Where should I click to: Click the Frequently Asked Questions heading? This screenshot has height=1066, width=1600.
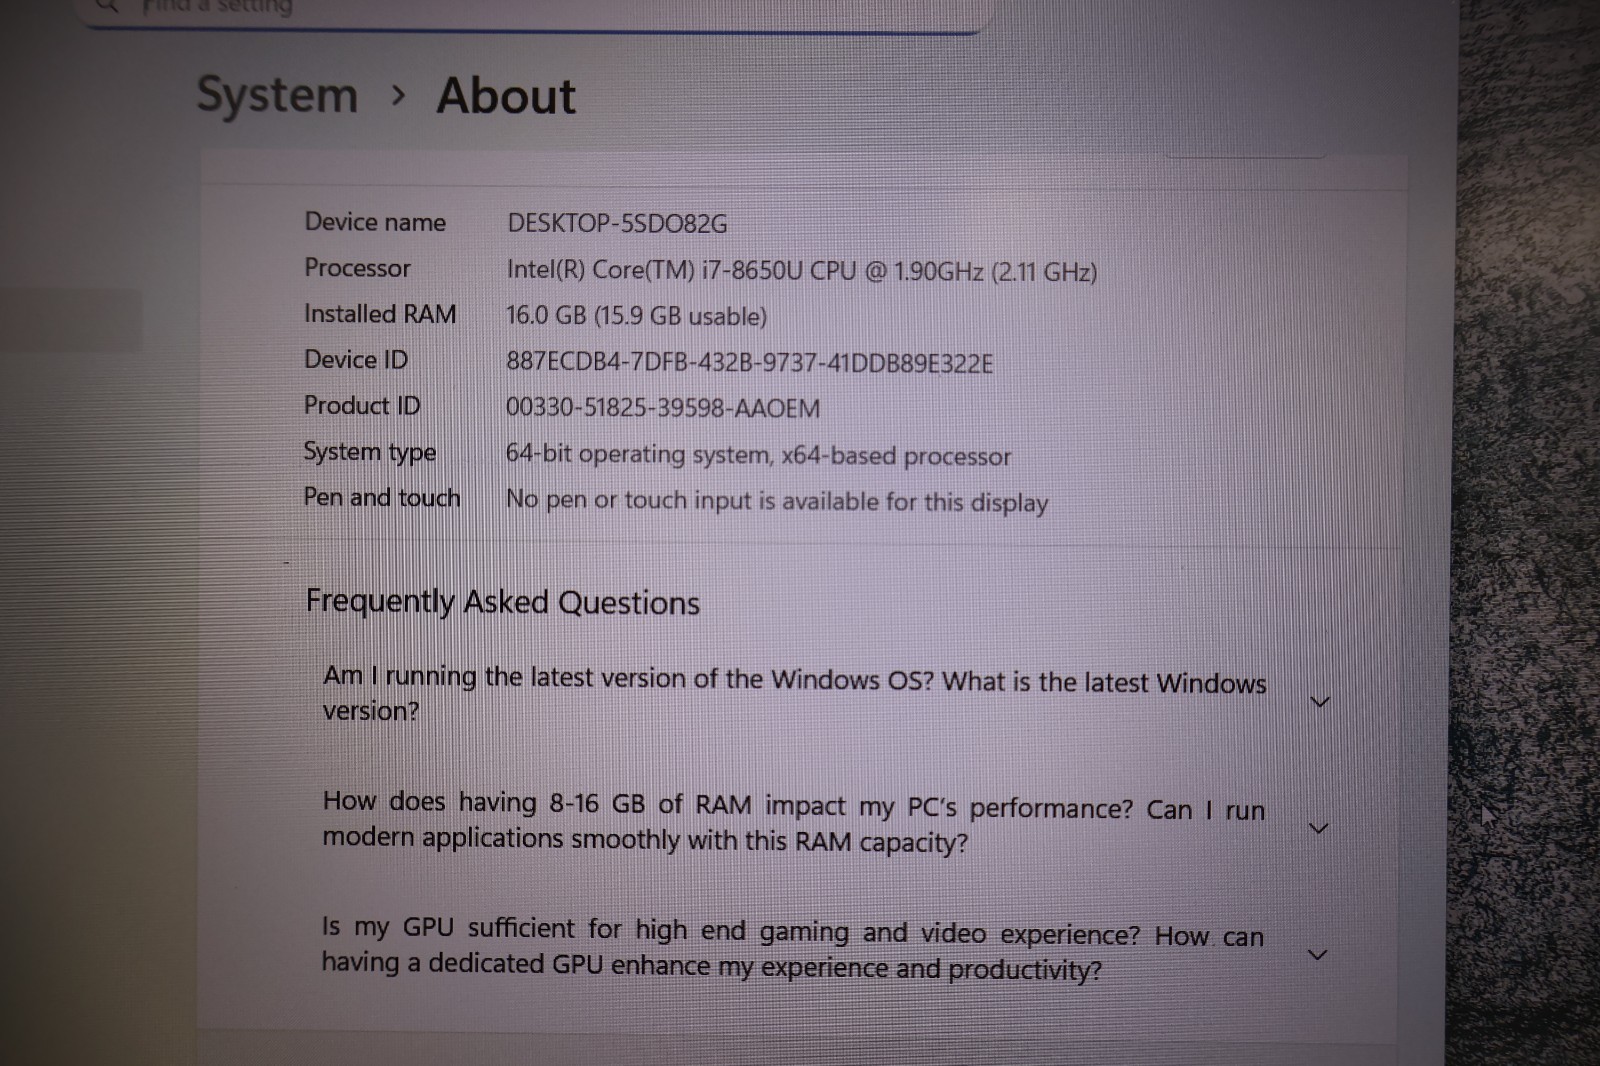coord(503,602)
